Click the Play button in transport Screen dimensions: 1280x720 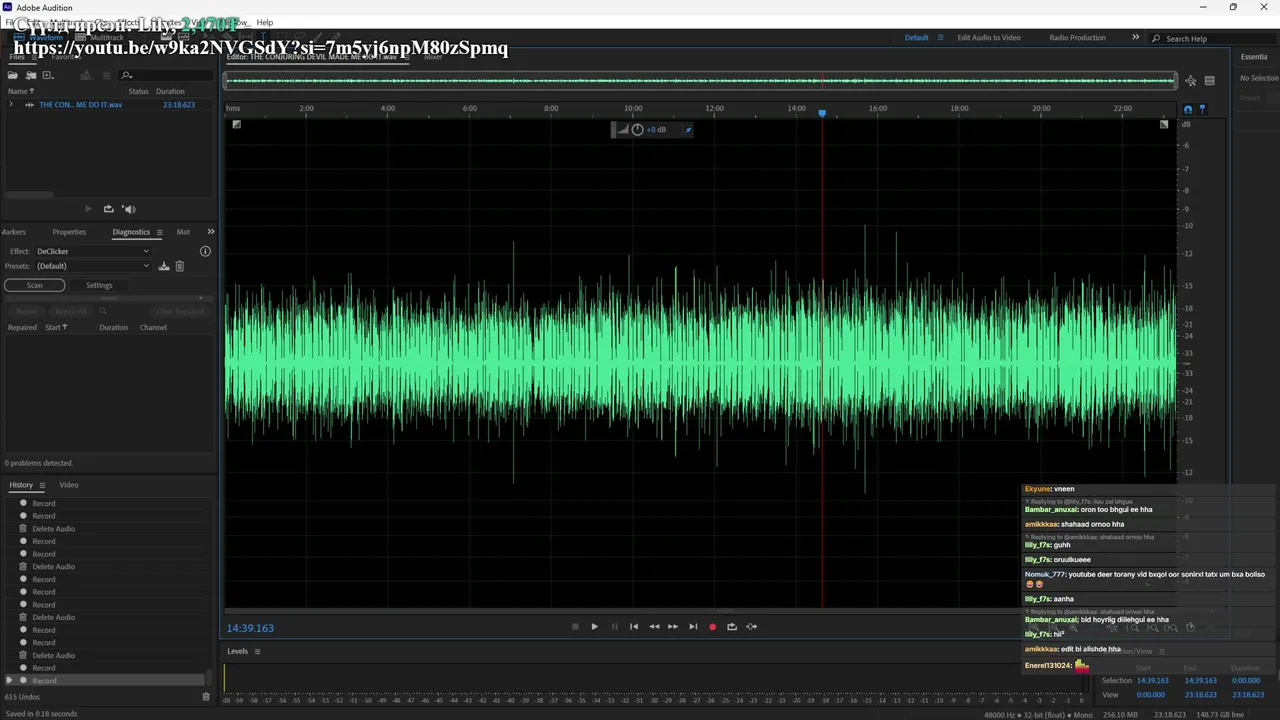coord(594,627)
